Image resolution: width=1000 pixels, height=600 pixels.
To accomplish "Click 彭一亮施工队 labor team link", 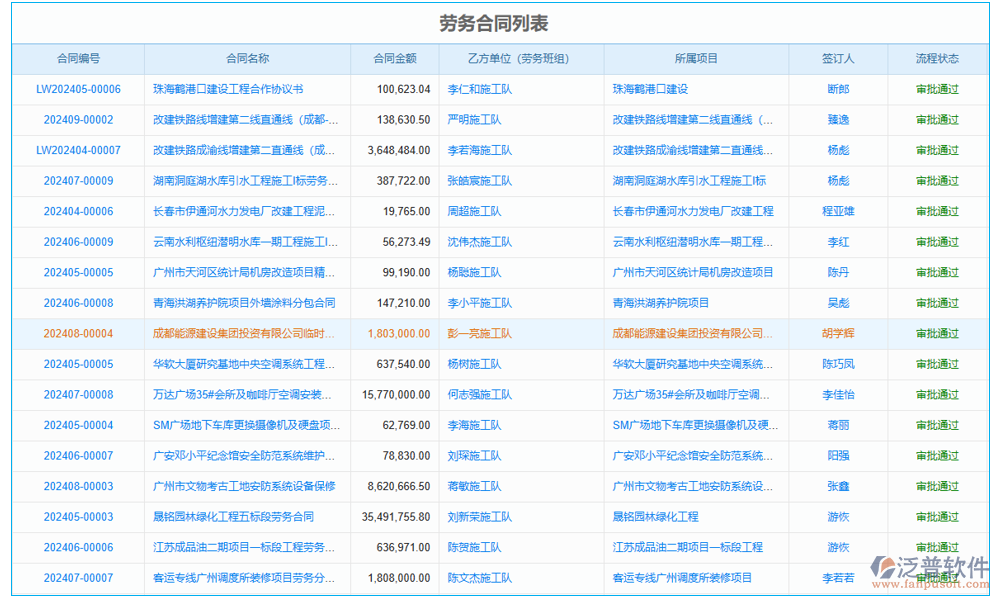I will [x=481, y=333].
